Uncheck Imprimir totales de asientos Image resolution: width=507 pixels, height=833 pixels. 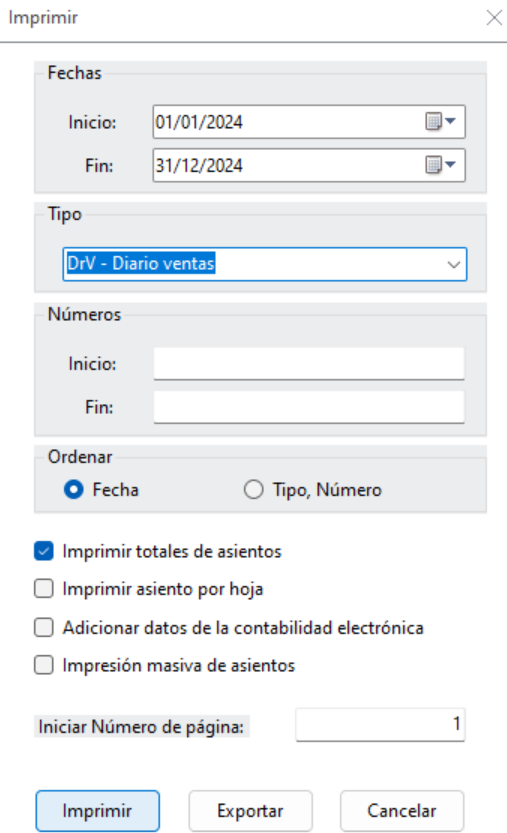pyautogui.click(x=44, y=551)
